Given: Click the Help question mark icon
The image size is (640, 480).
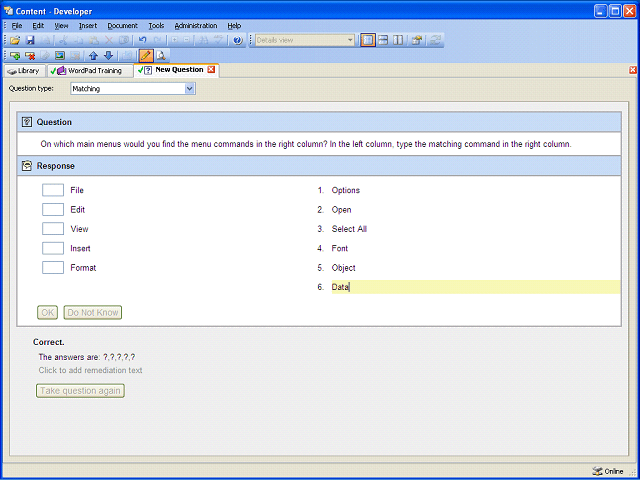Looking at the screenshot, I should click(238, 40).
